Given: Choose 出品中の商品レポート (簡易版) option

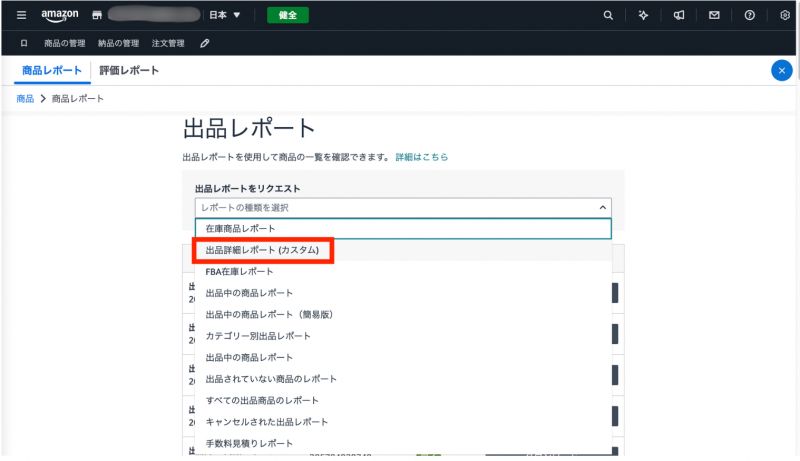Looking at the screenshot, I should pyautogui.click(x=403, y=315).
